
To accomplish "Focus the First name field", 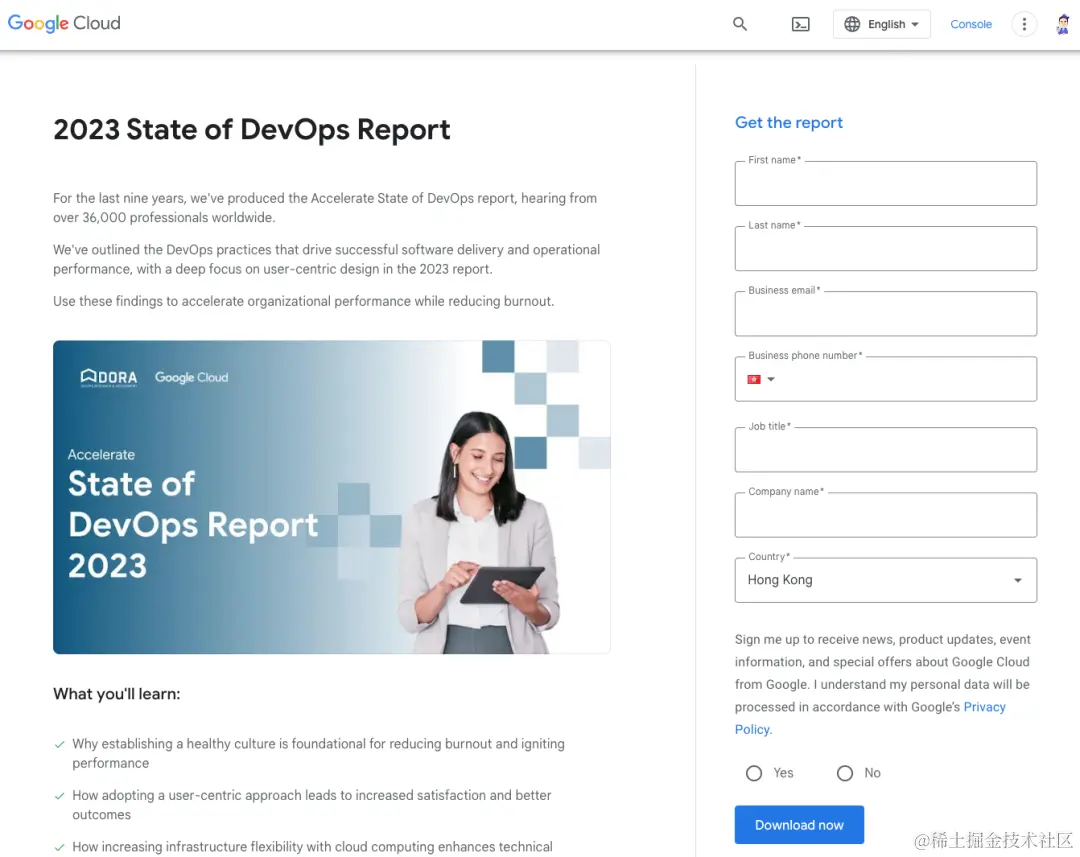I will (886, 183).
